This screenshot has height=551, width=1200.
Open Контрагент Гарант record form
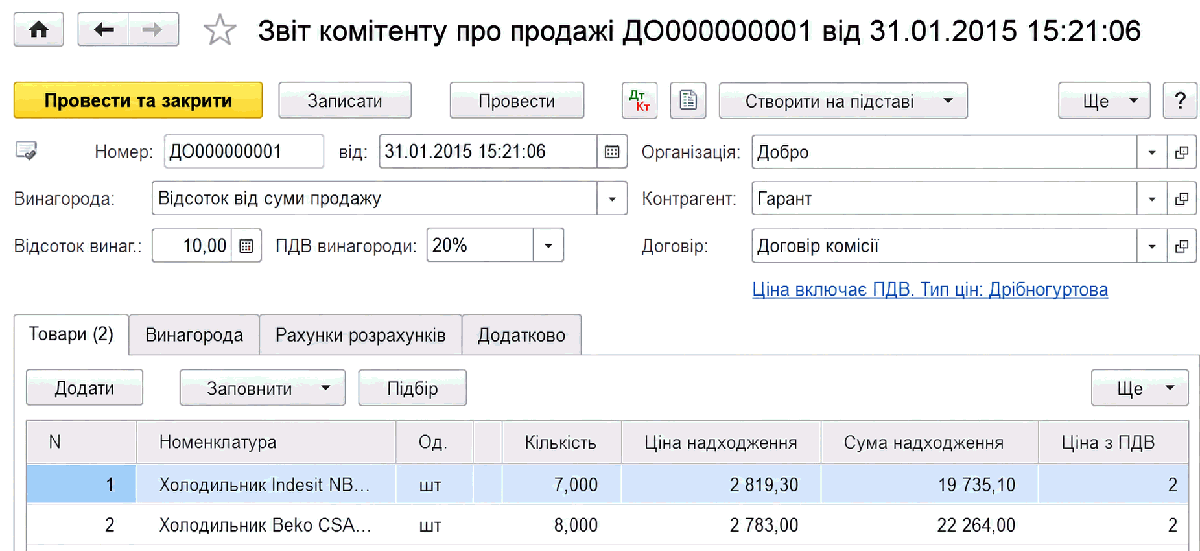(x=1180, y=198)
